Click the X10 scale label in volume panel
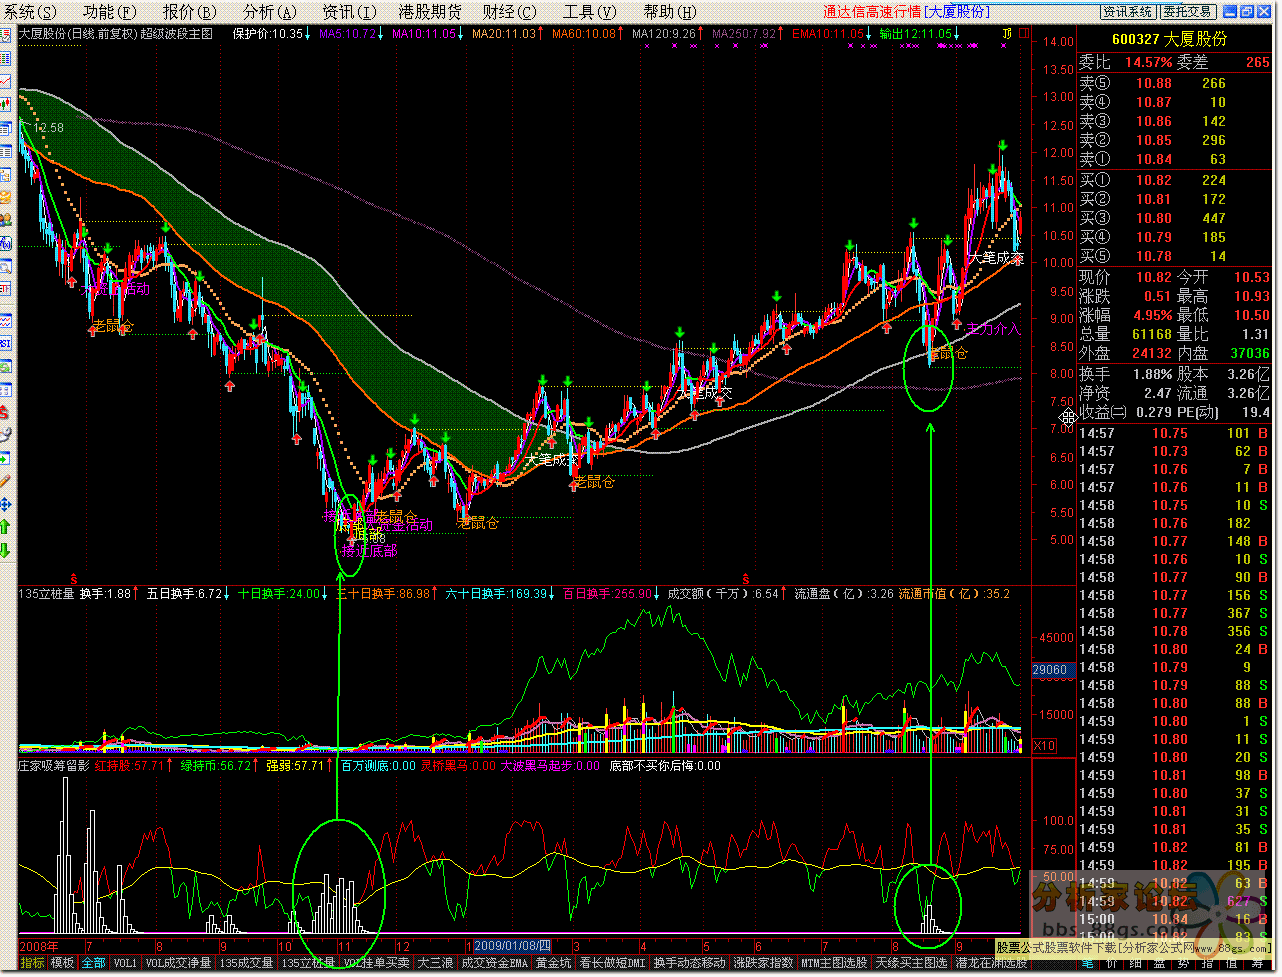The height and width of the screenshot is (977, 1282). click(1044, 746)
